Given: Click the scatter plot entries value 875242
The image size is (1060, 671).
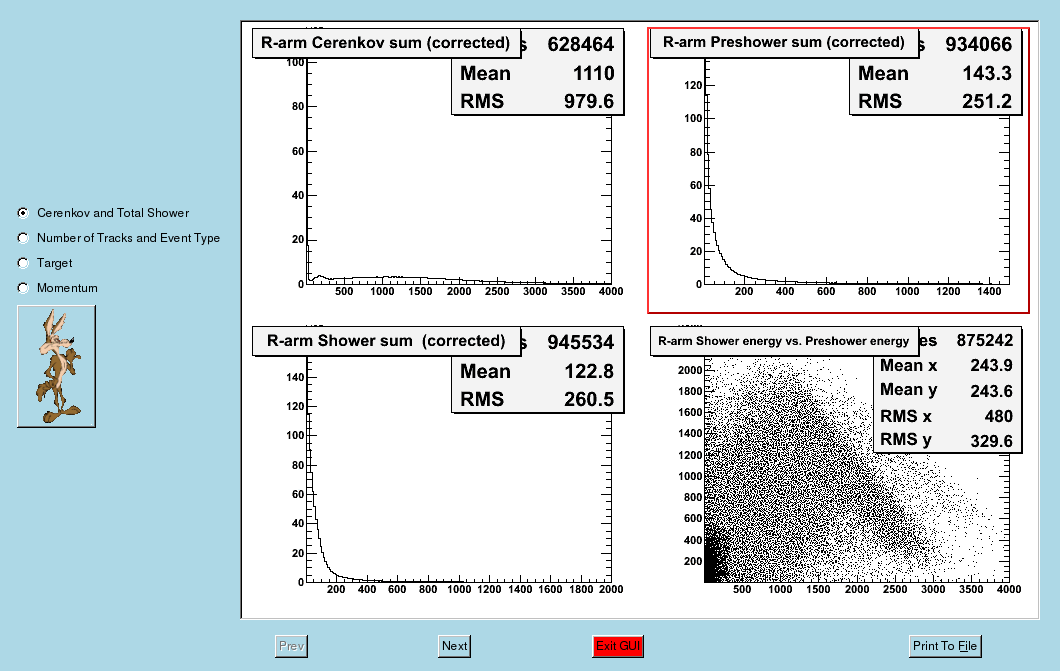Looking at the screenshot, I should click(984, 341).
